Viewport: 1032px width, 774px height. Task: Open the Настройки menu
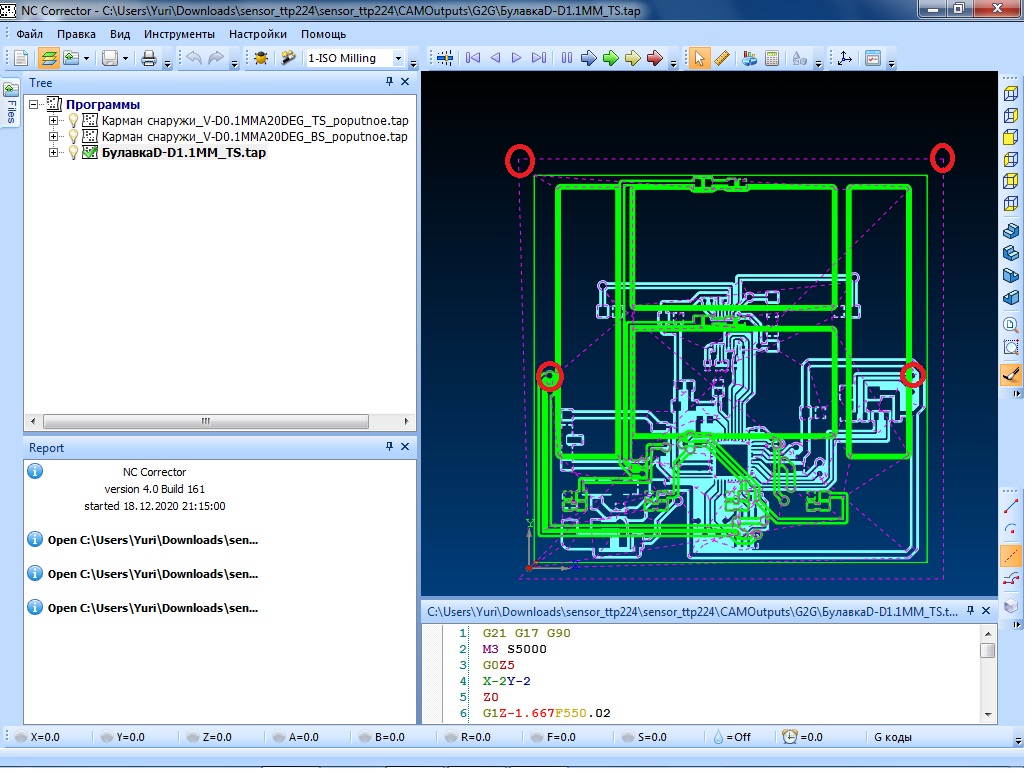coord(257,33)
